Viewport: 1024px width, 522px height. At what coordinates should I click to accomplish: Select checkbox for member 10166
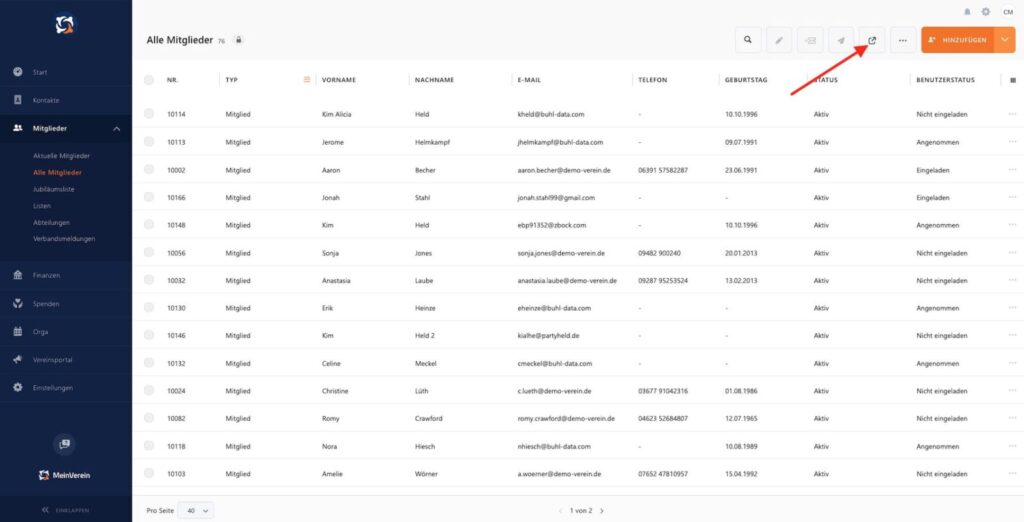pyautogui.click(x=149, y=197)
